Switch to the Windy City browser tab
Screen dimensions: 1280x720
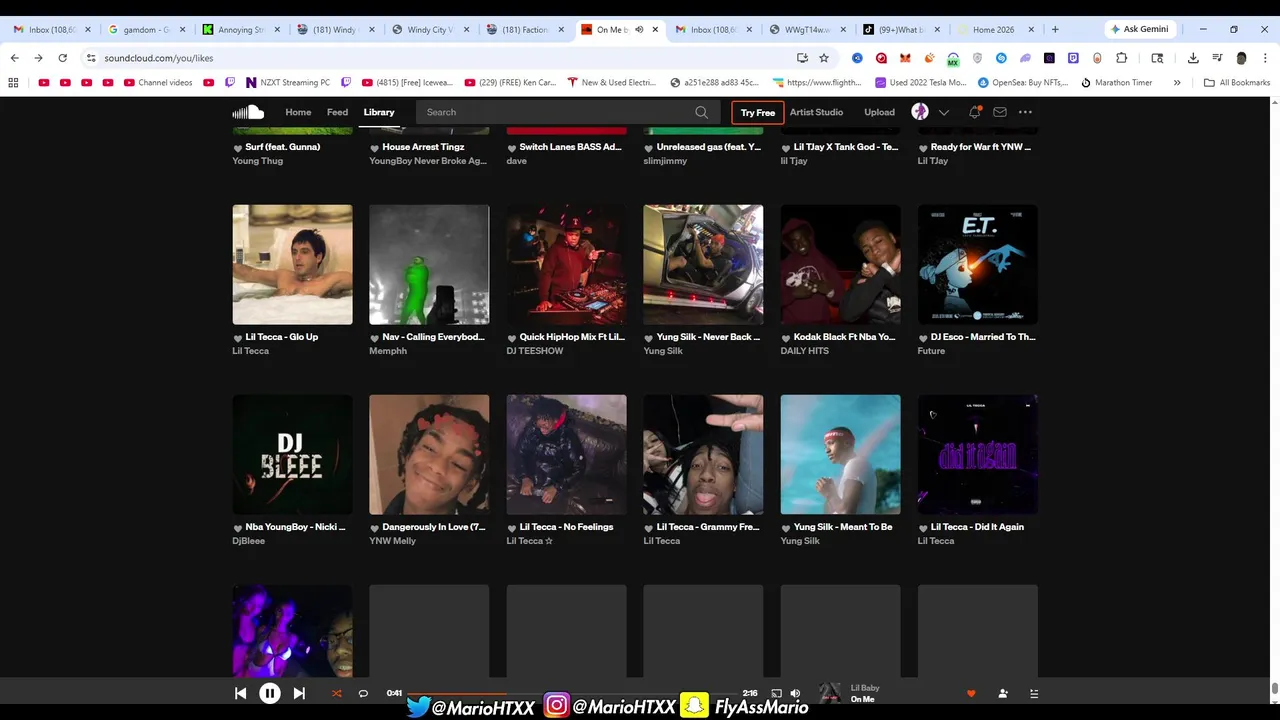point(430,29)
